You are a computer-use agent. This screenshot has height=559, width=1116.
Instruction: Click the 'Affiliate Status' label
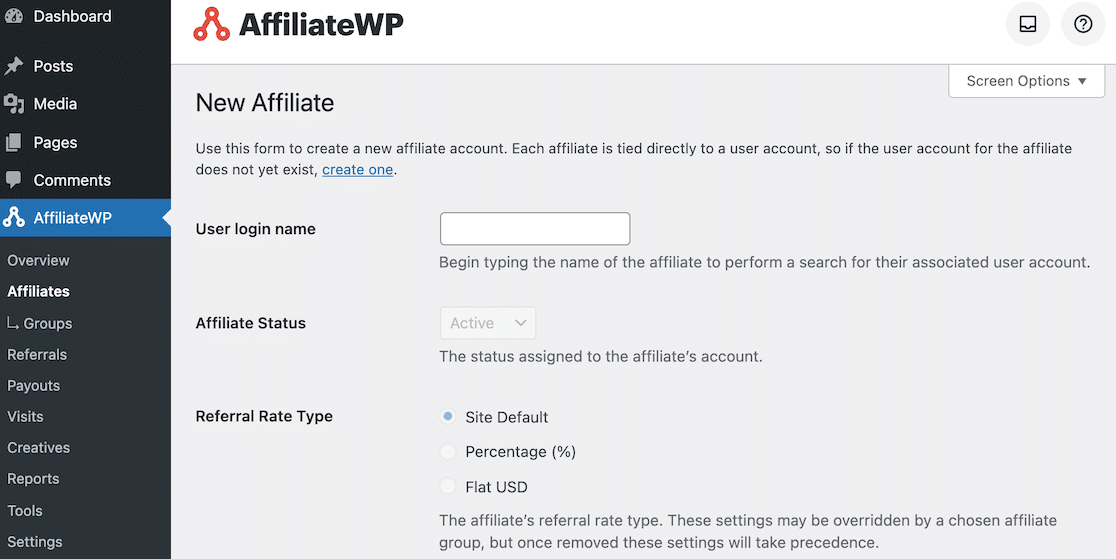click(251, 323)
